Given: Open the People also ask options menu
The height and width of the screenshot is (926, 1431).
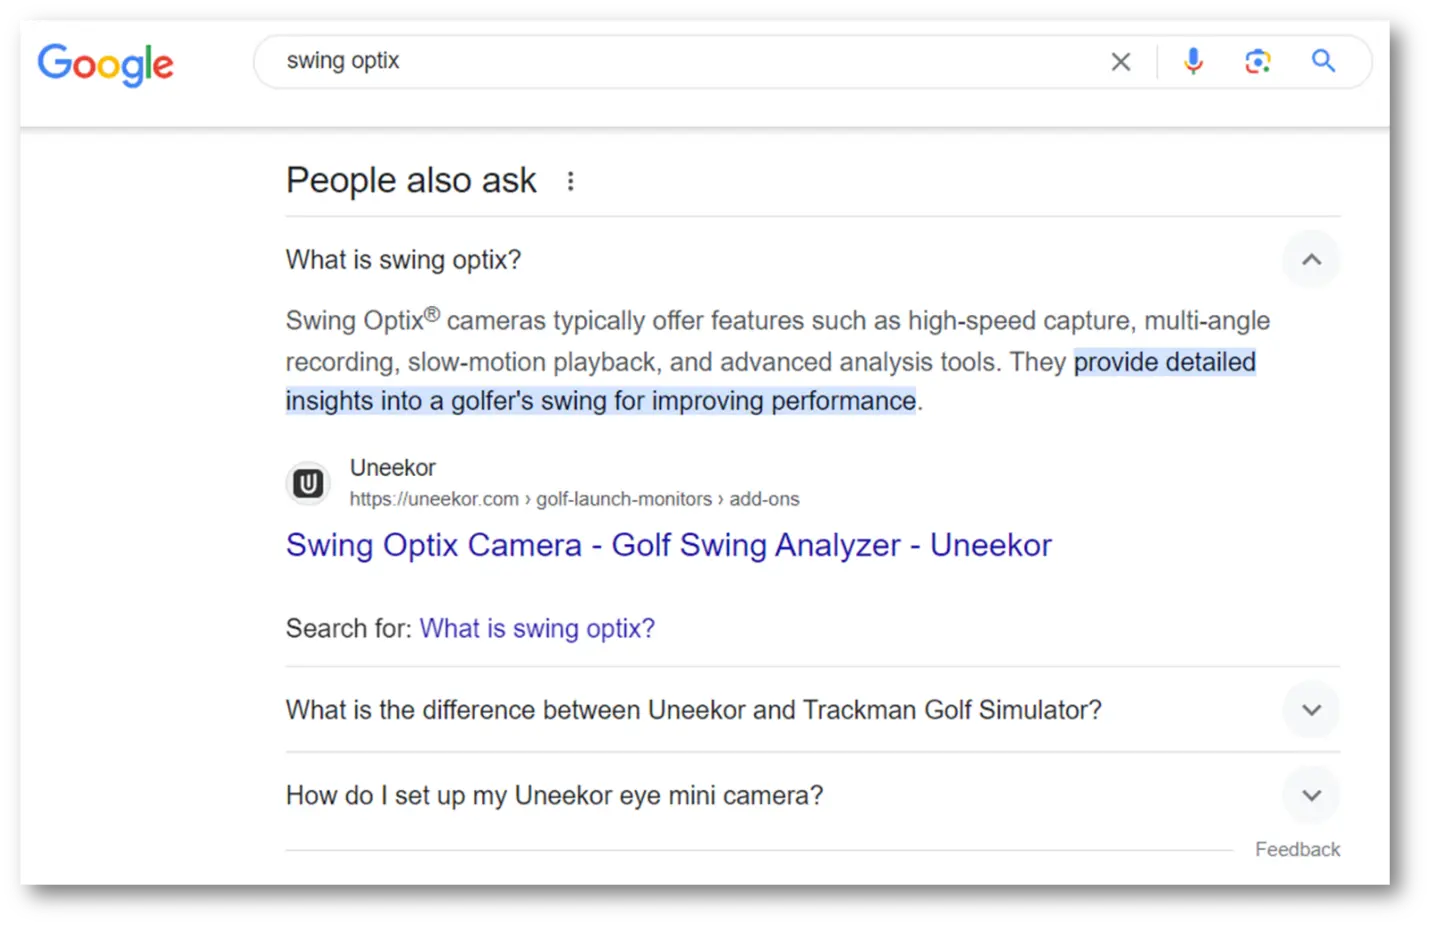Looking at the screenshot, I should (x=570, y=181).
